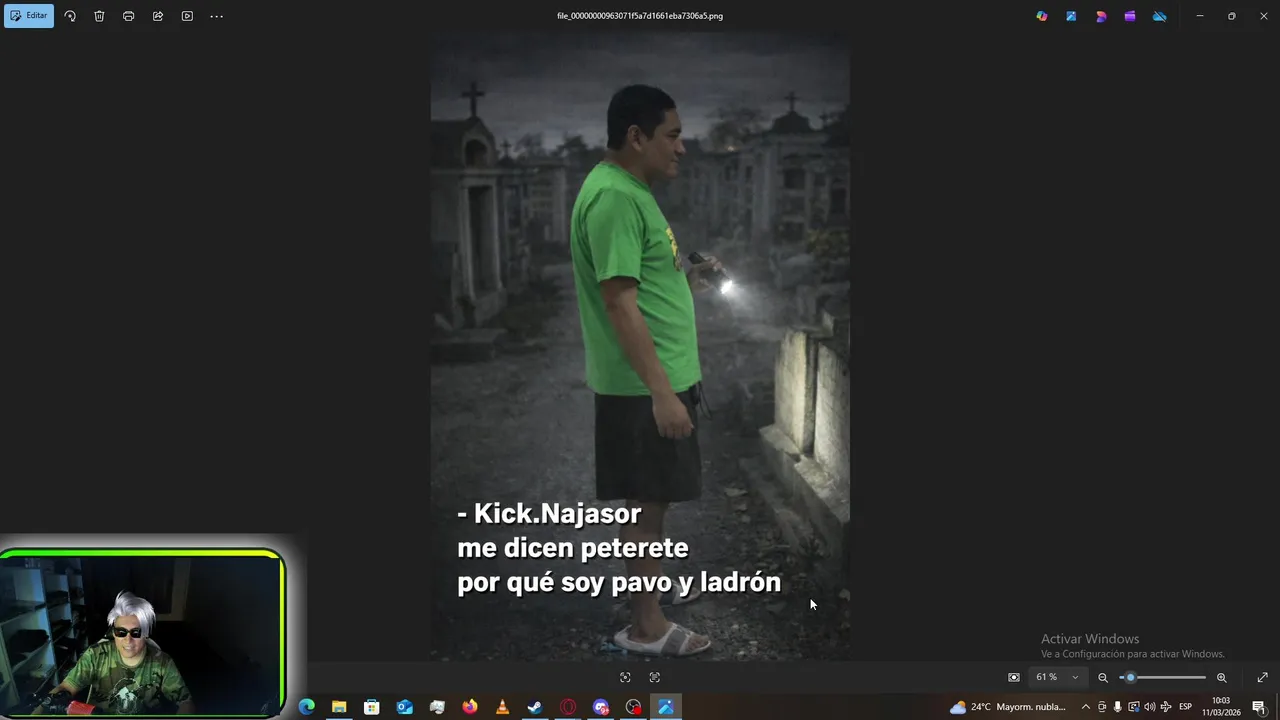Screen dimensions: 1280x720
Task: Open the OBS Studio taskbar icon
Action: (x=633, y=707)
